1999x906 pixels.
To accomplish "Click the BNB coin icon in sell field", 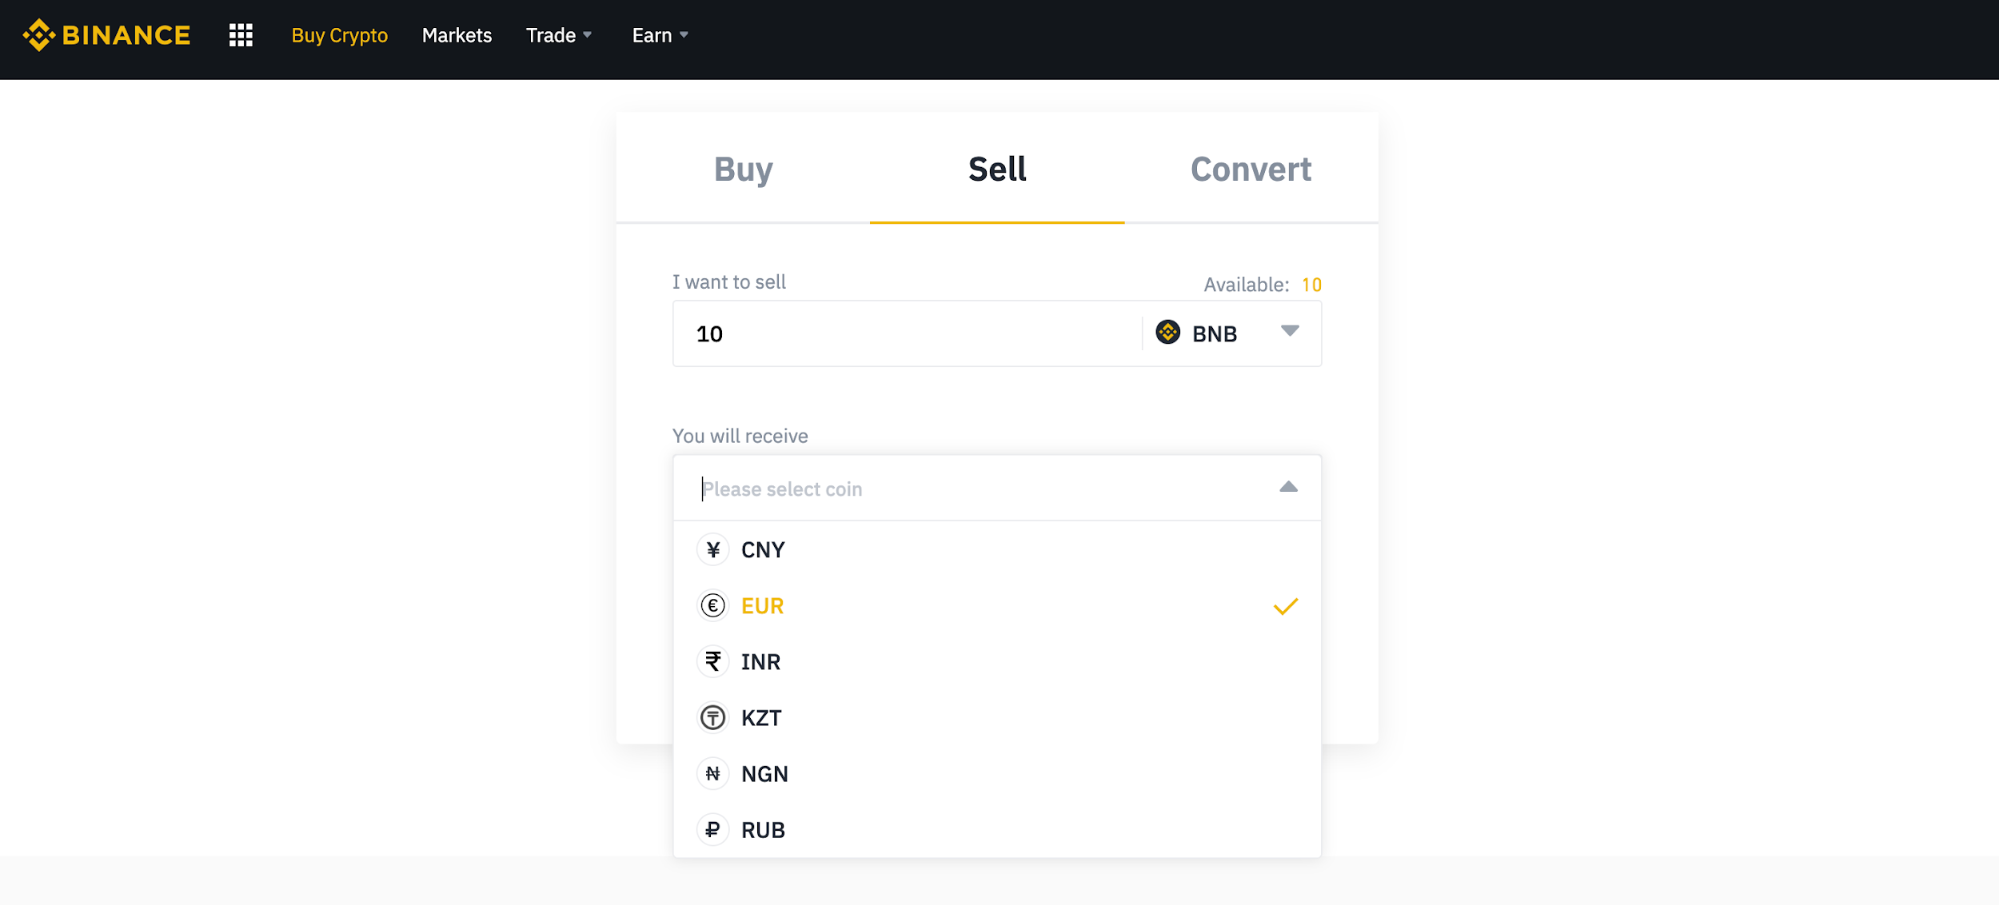I will pos(1168,333).
